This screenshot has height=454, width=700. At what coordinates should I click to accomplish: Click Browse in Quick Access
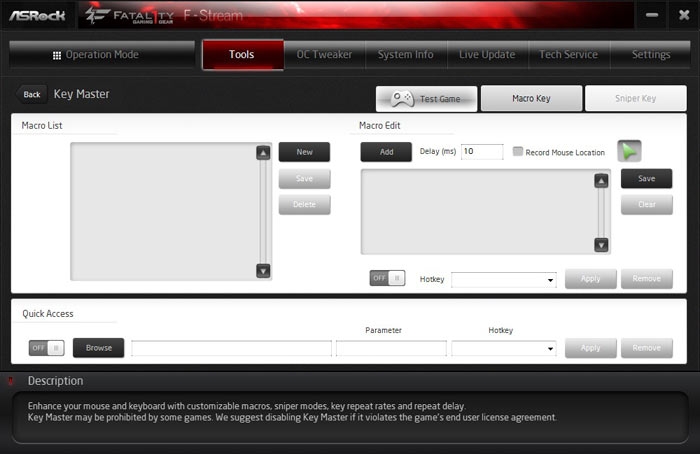tap(99, 348)
